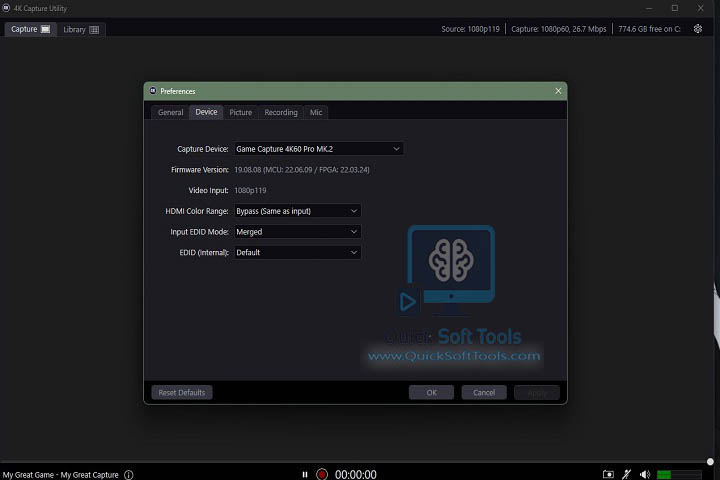Mute audio with the speaker icon
The width and height of the screenshot is (720, 480).
pyautogui.click(x=645, y=474)
